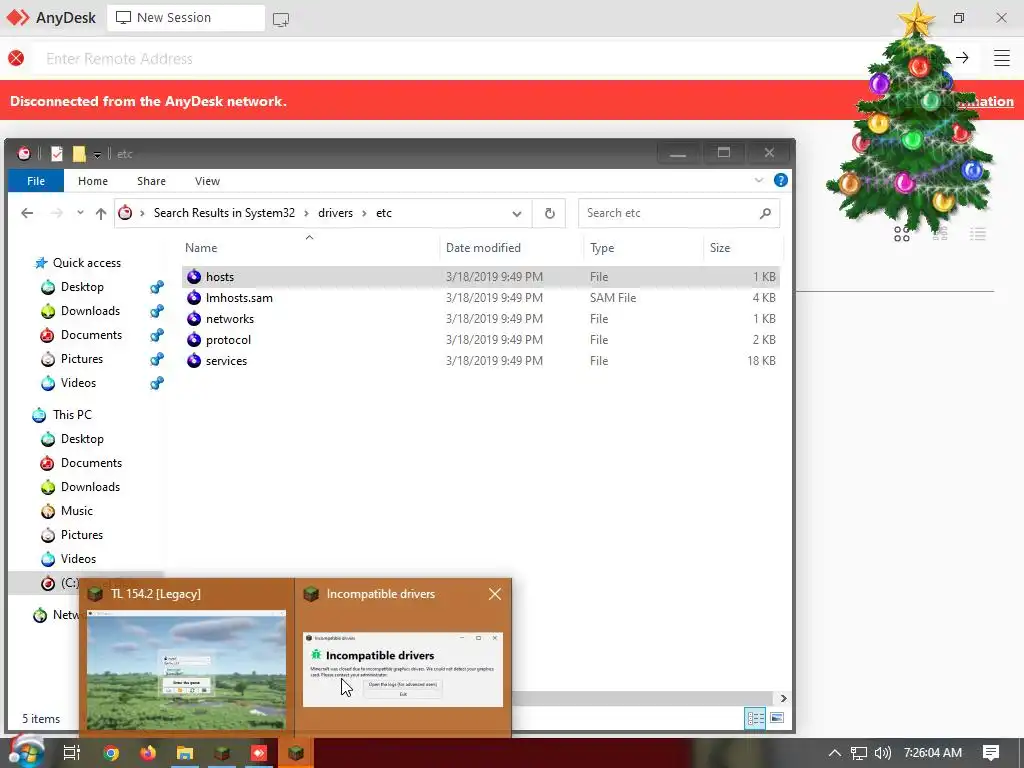Open the File tab in Explorer
Image resolution: width=1024 pixels, height=768 pixels.
(36, 181)
